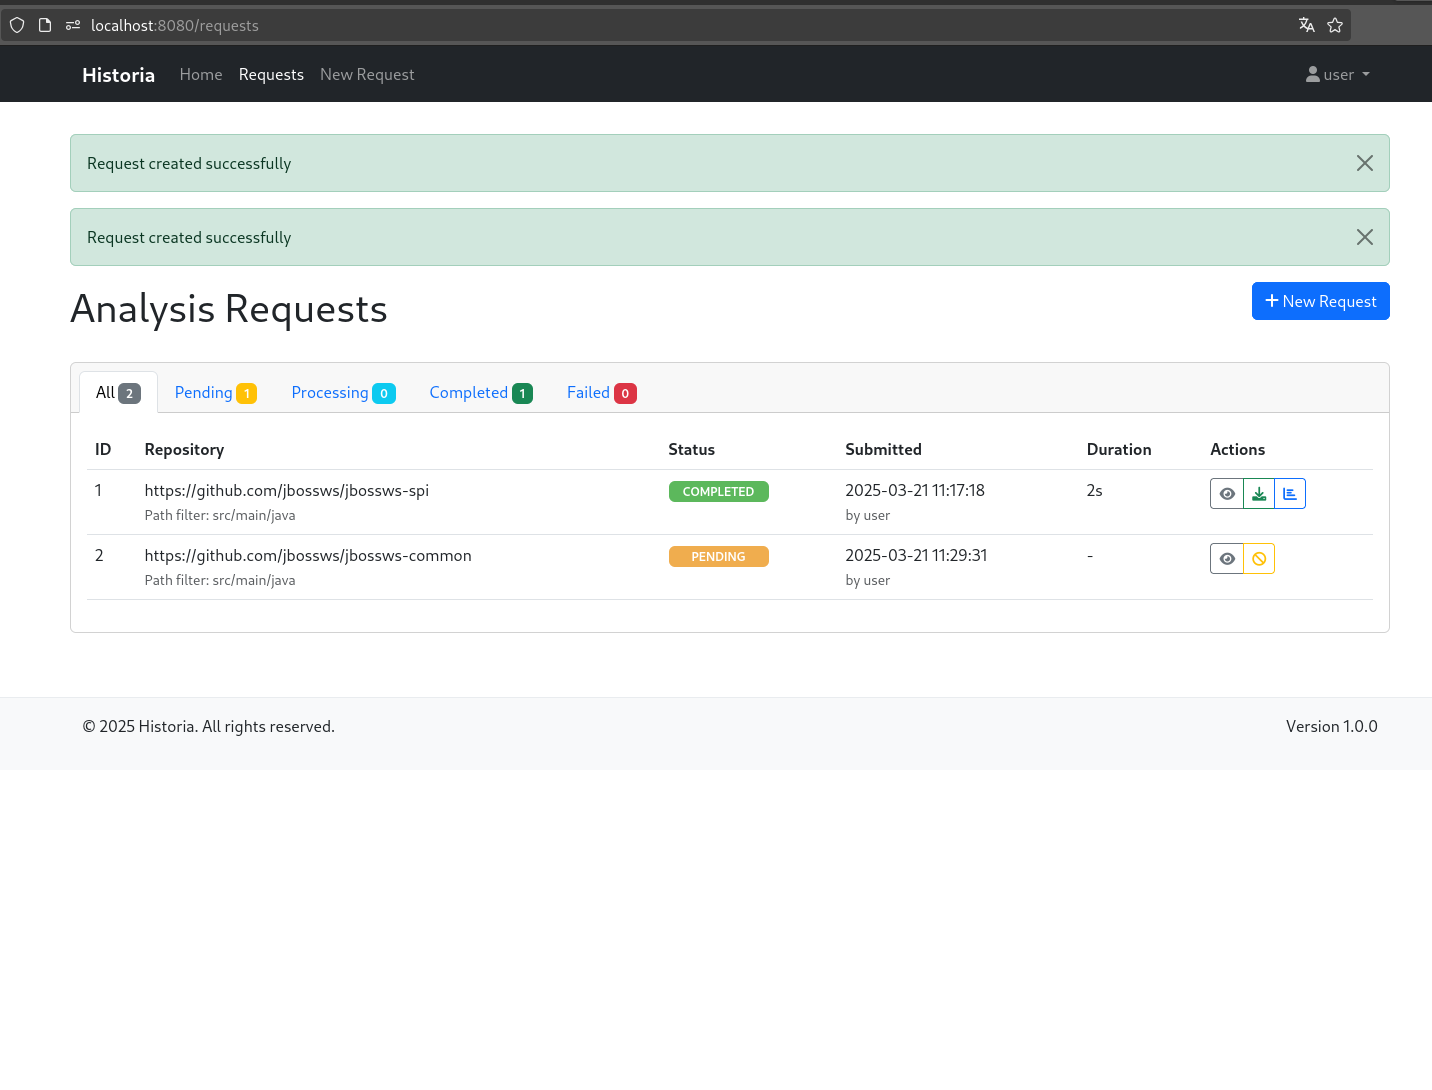
Task: Dismiss the second success notification
Action: (x=1364, y=237)
